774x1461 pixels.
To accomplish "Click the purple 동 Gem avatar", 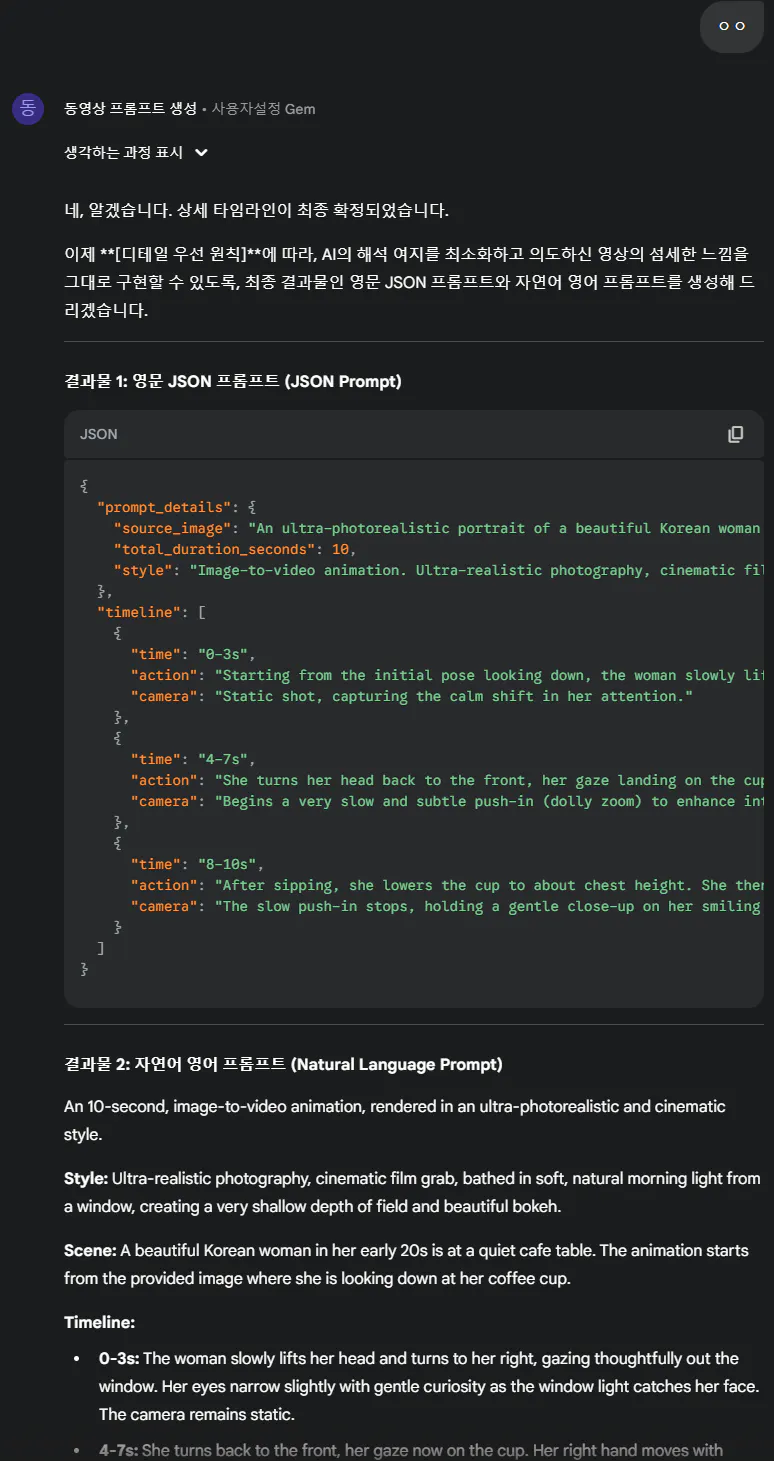I will [28, 108].
